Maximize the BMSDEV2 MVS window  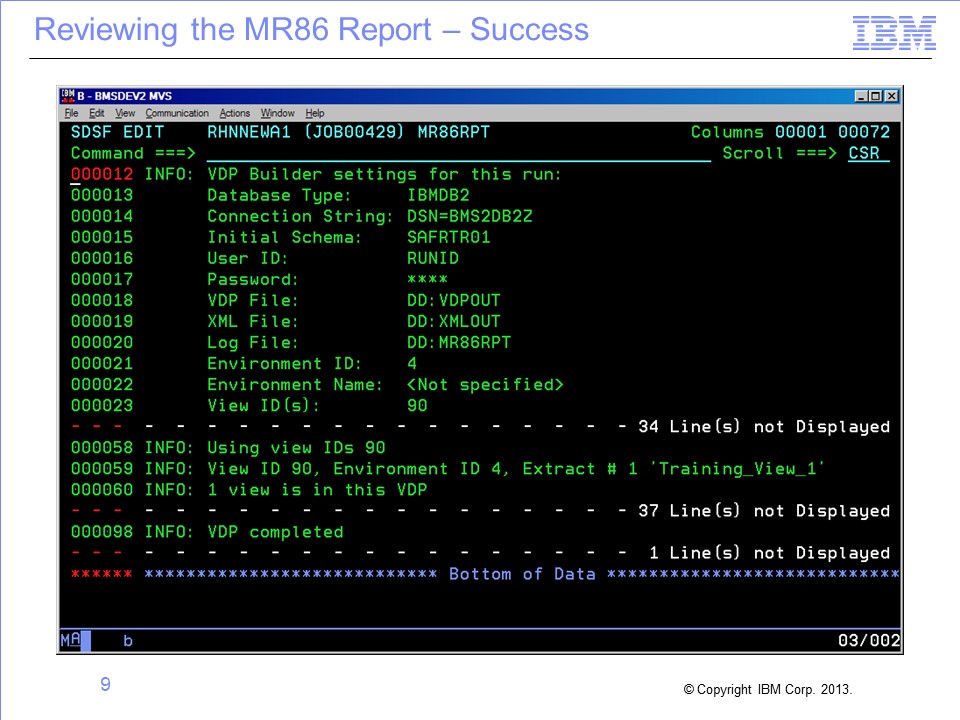(876, 96)
